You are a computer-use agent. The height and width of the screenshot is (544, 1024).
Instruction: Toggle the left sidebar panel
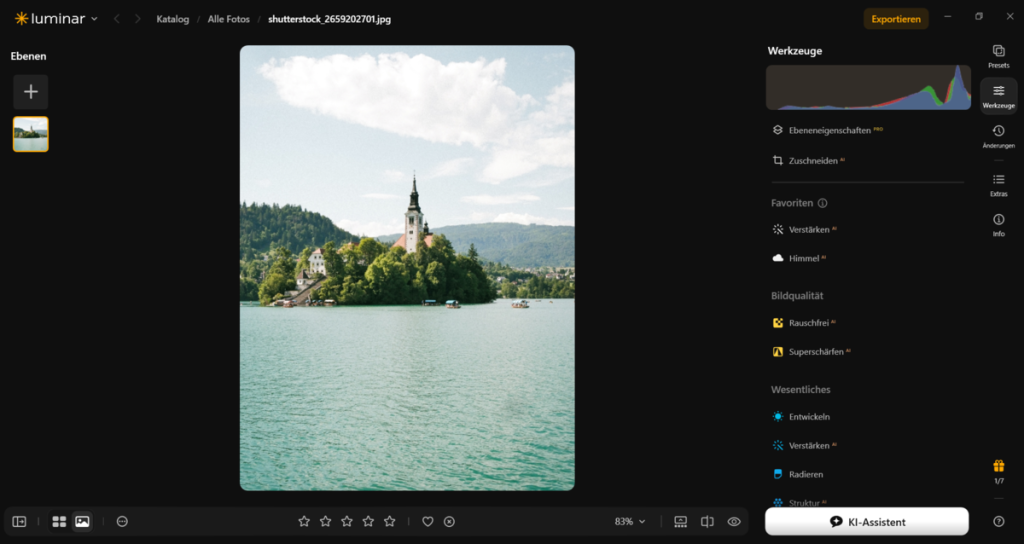20,521
